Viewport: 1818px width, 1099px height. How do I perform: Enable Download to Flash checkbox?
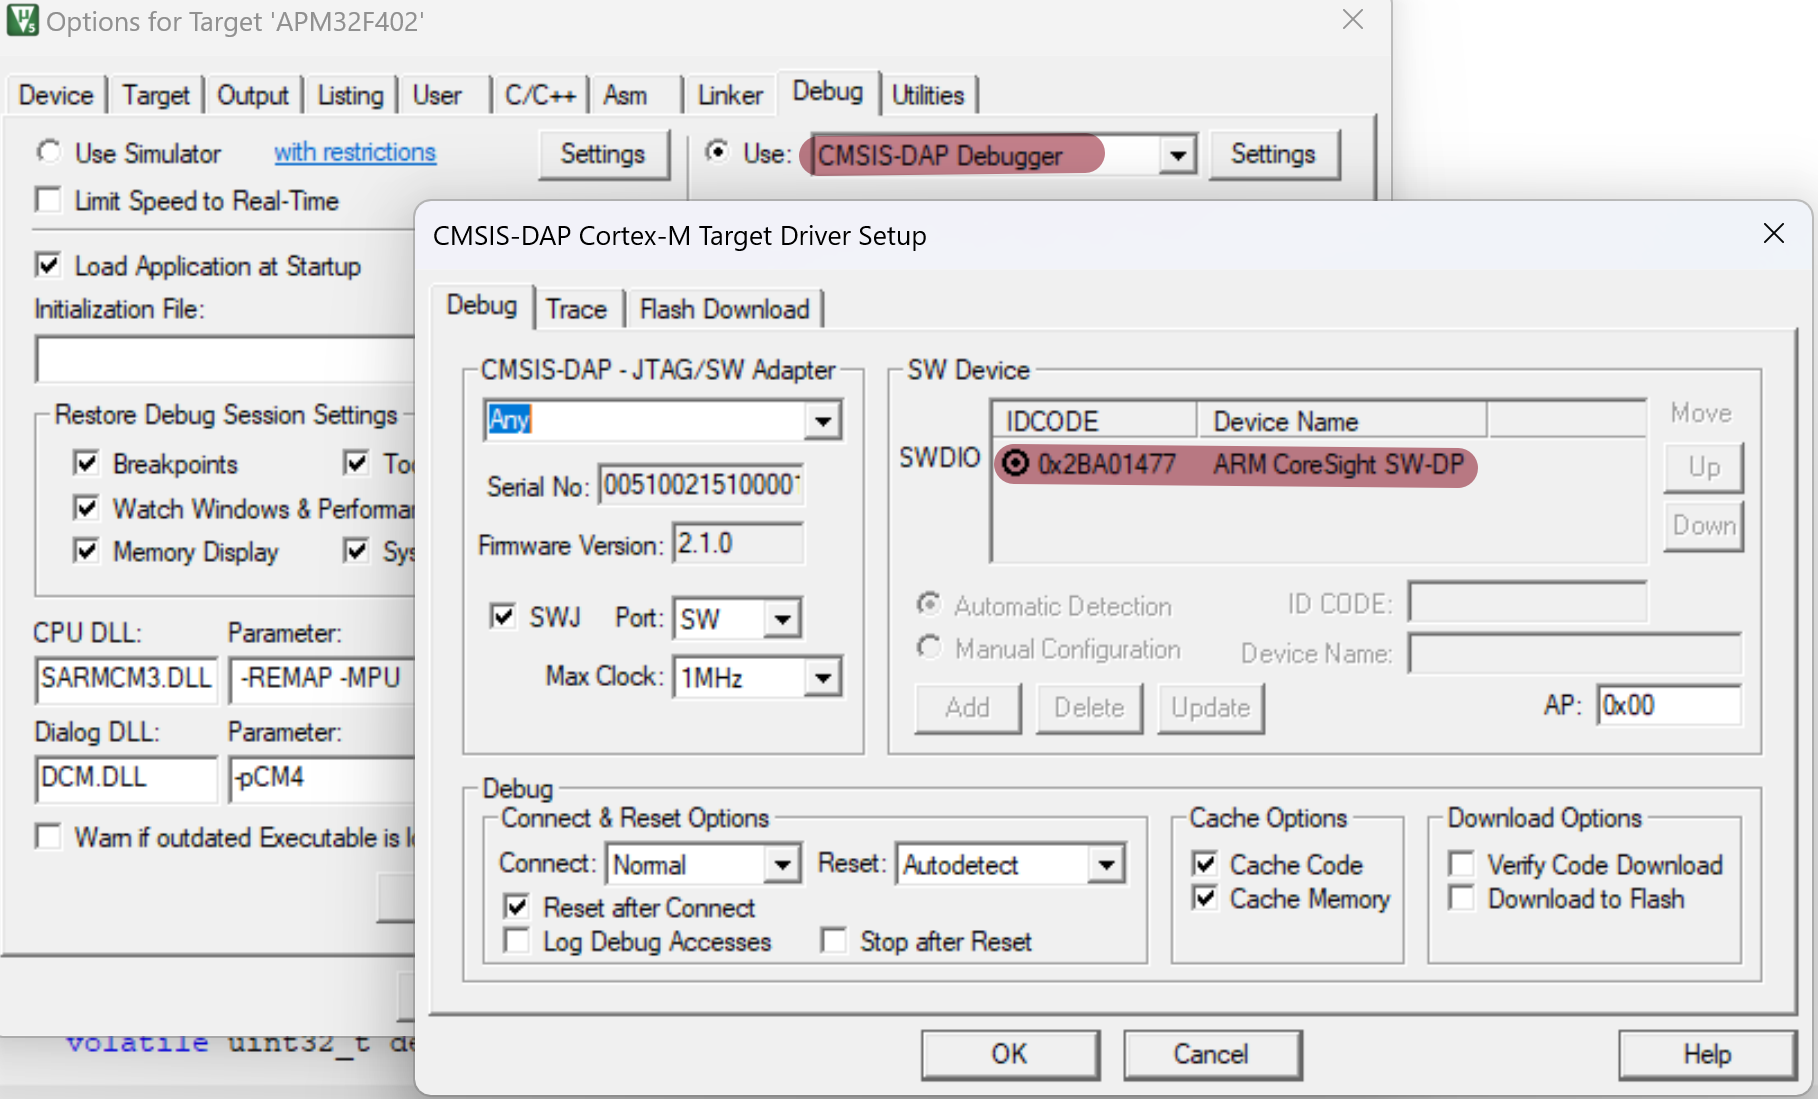tap(1461, 898)
